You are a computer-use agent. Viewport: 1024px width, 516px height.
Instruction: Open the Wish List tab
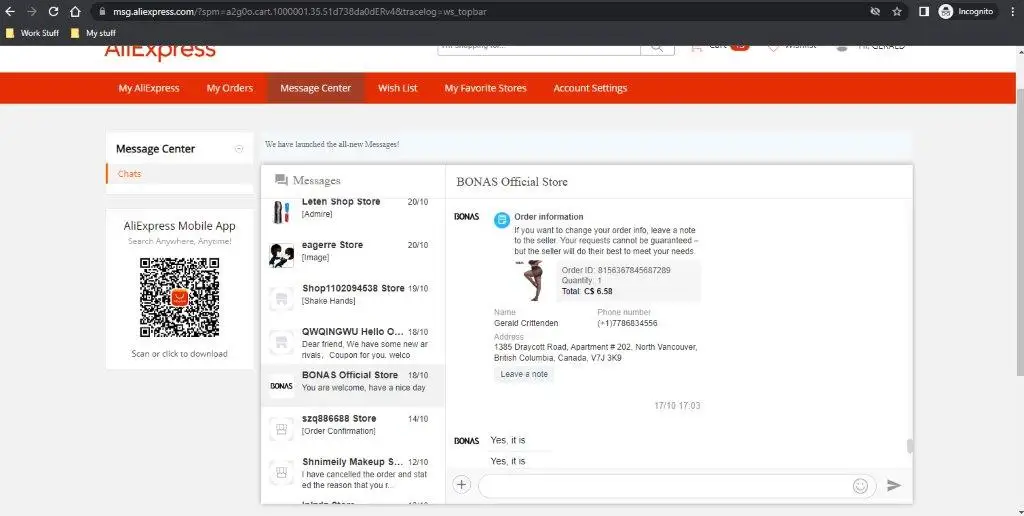pyautogui.click(x=398, y=88)
